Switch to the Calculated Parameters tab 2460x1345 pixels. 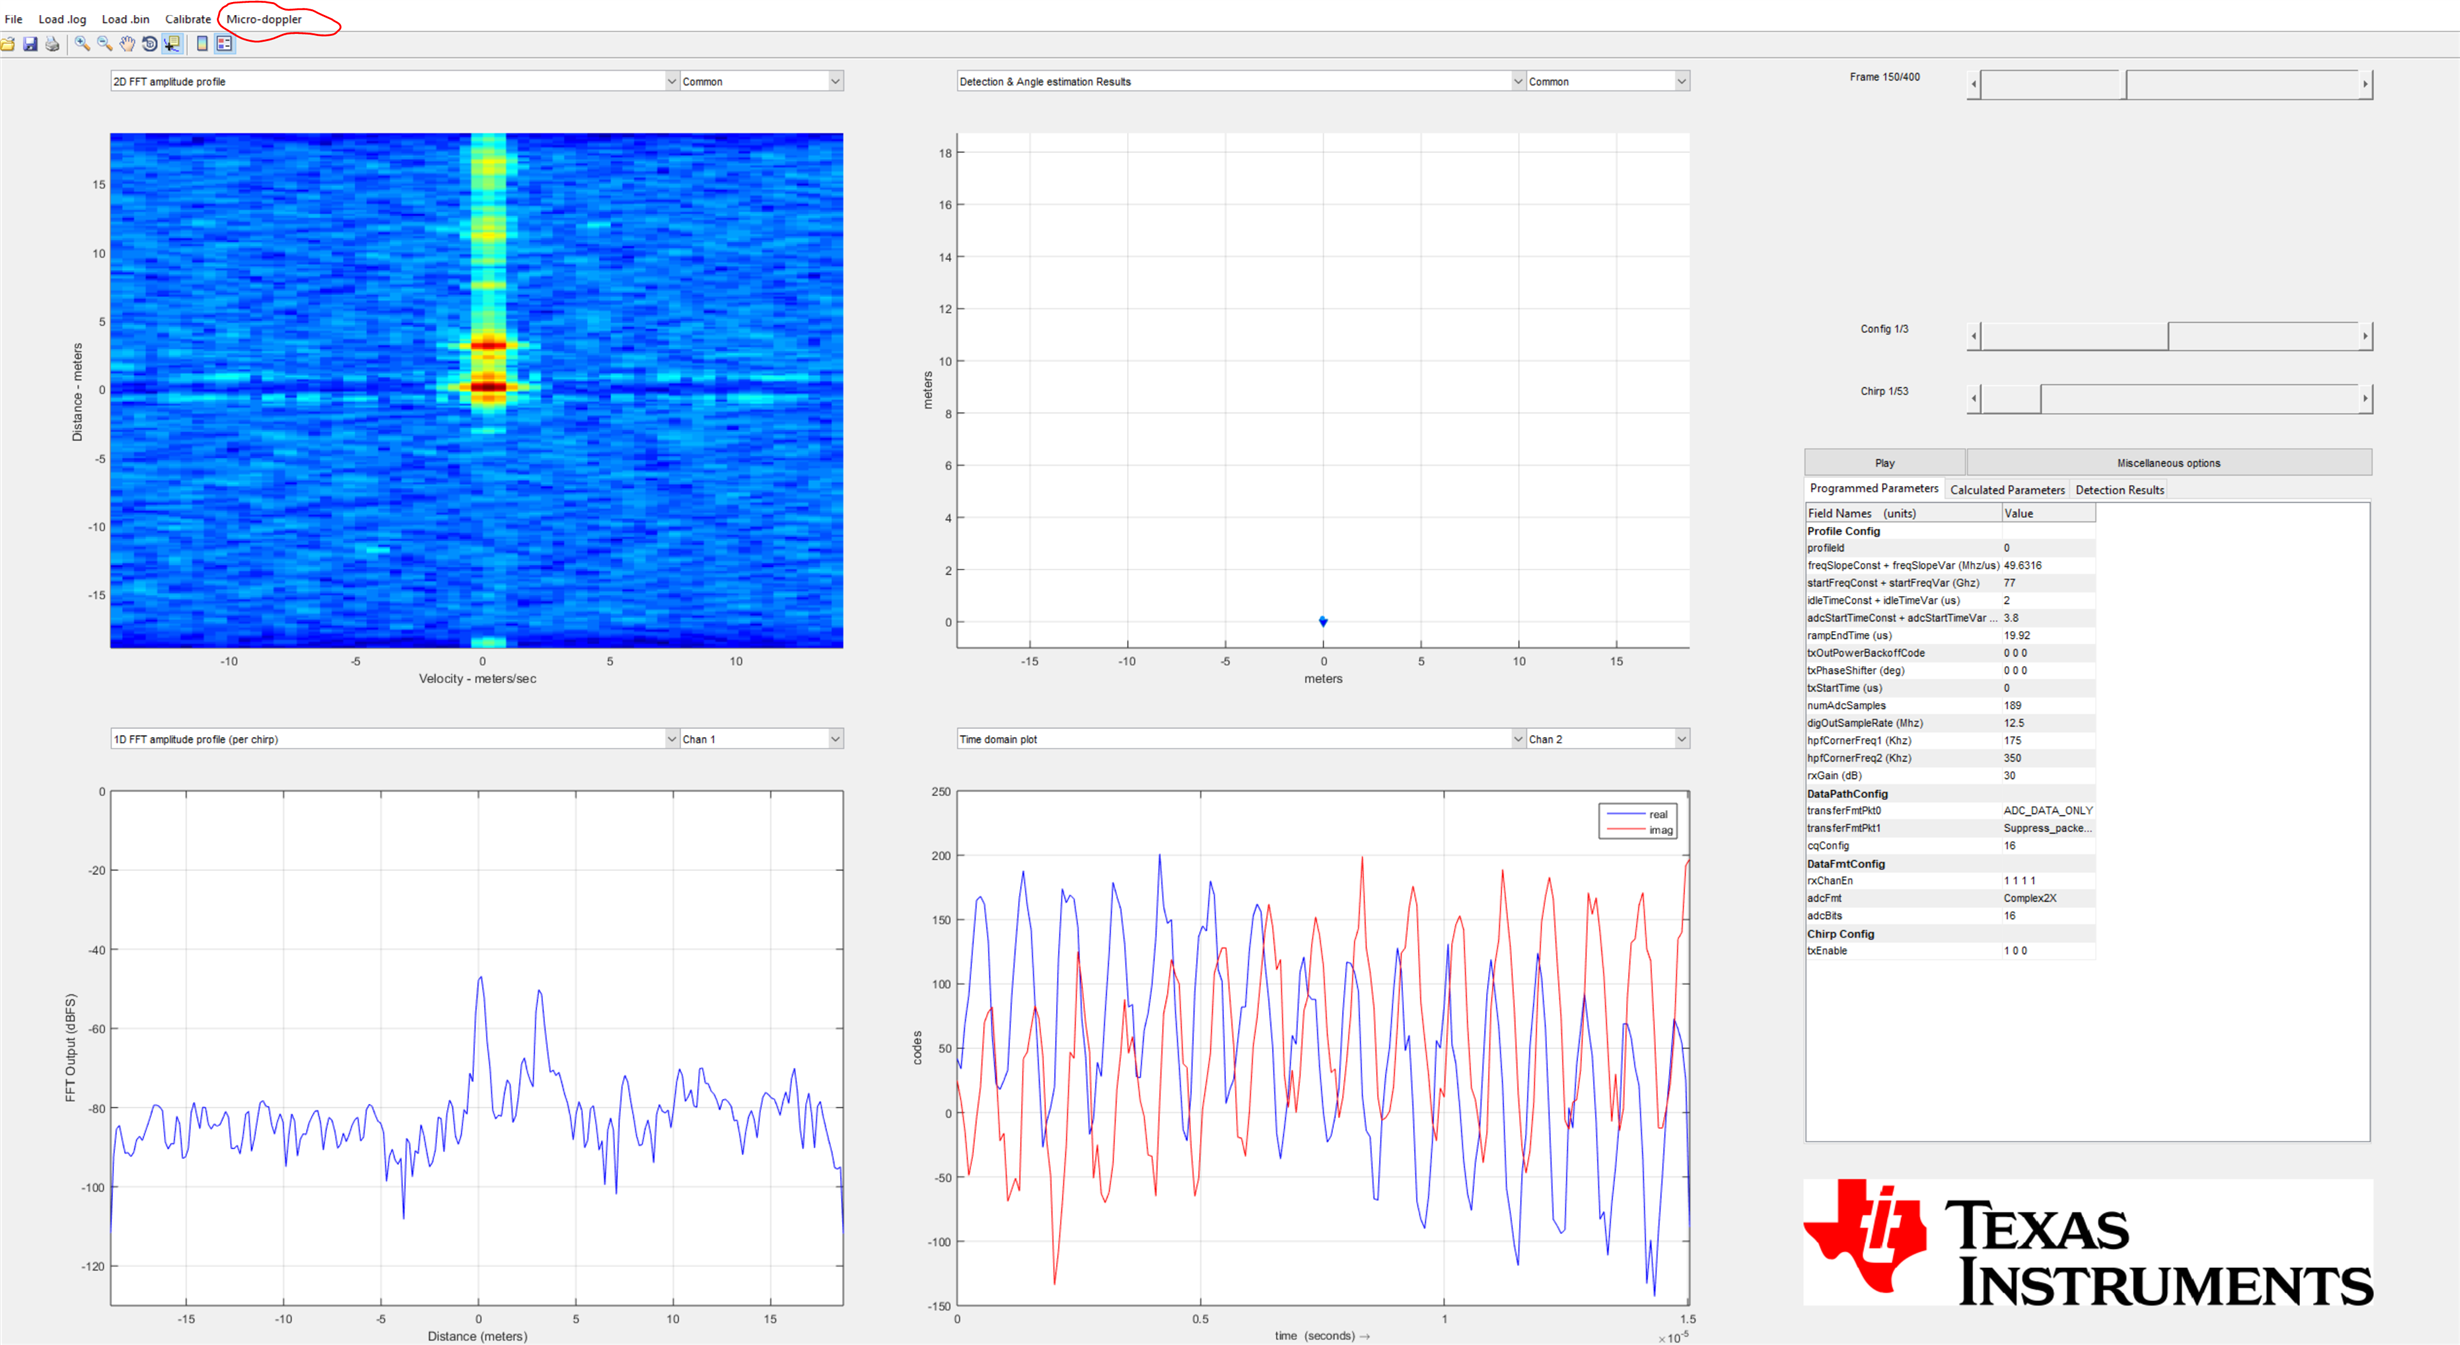point(2006,490)
